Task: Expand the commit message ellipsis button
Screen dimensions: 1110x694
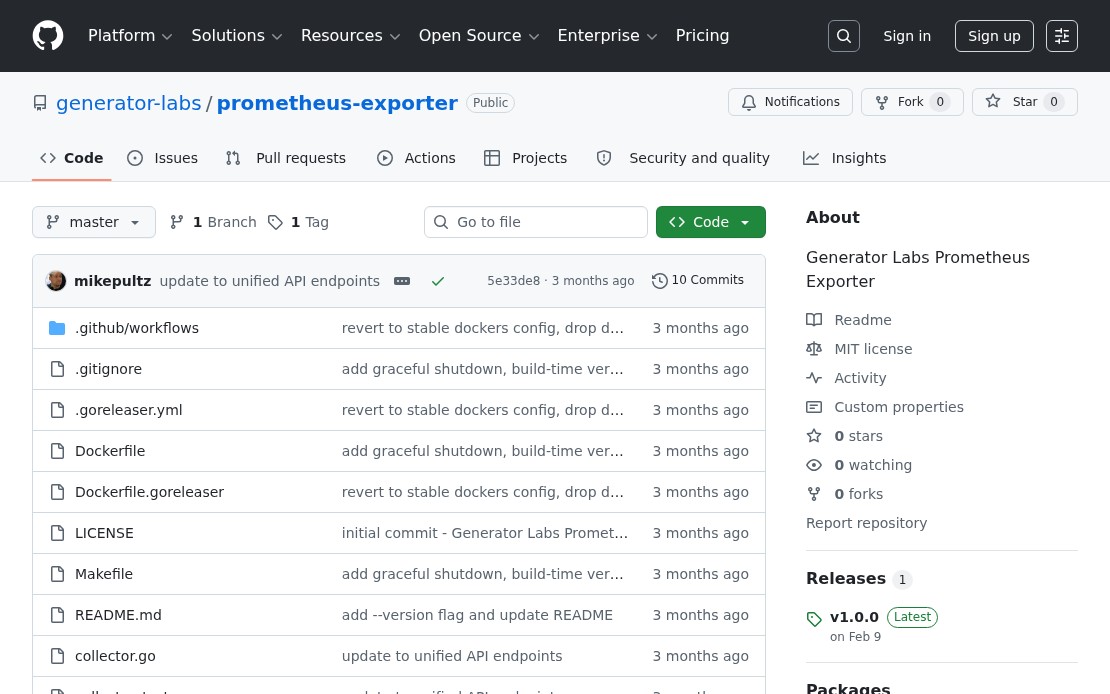Action: [402, 281]
